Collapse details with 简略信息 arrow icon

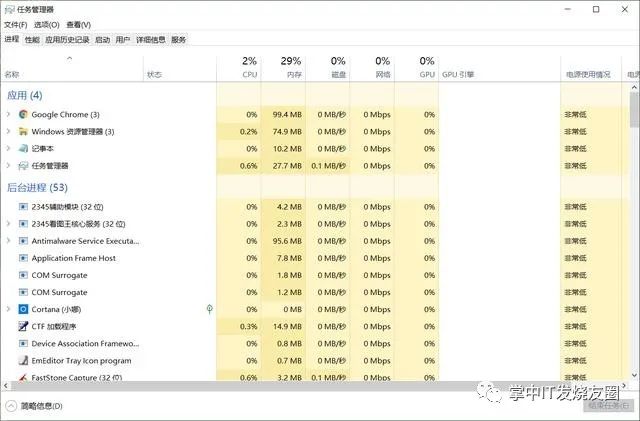point(11,406)
